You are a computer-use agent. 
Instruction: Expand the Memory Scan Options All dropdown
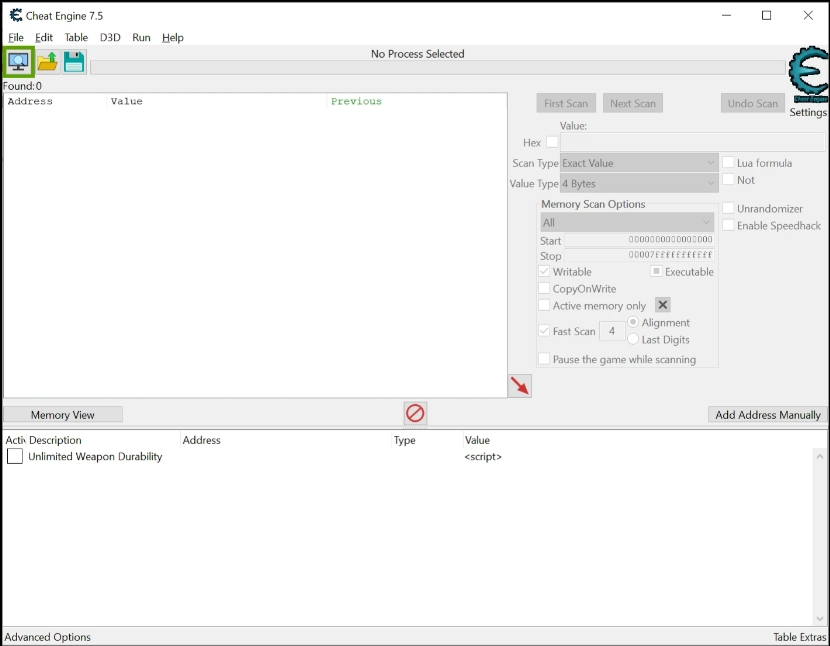click(x=627, y=222)
